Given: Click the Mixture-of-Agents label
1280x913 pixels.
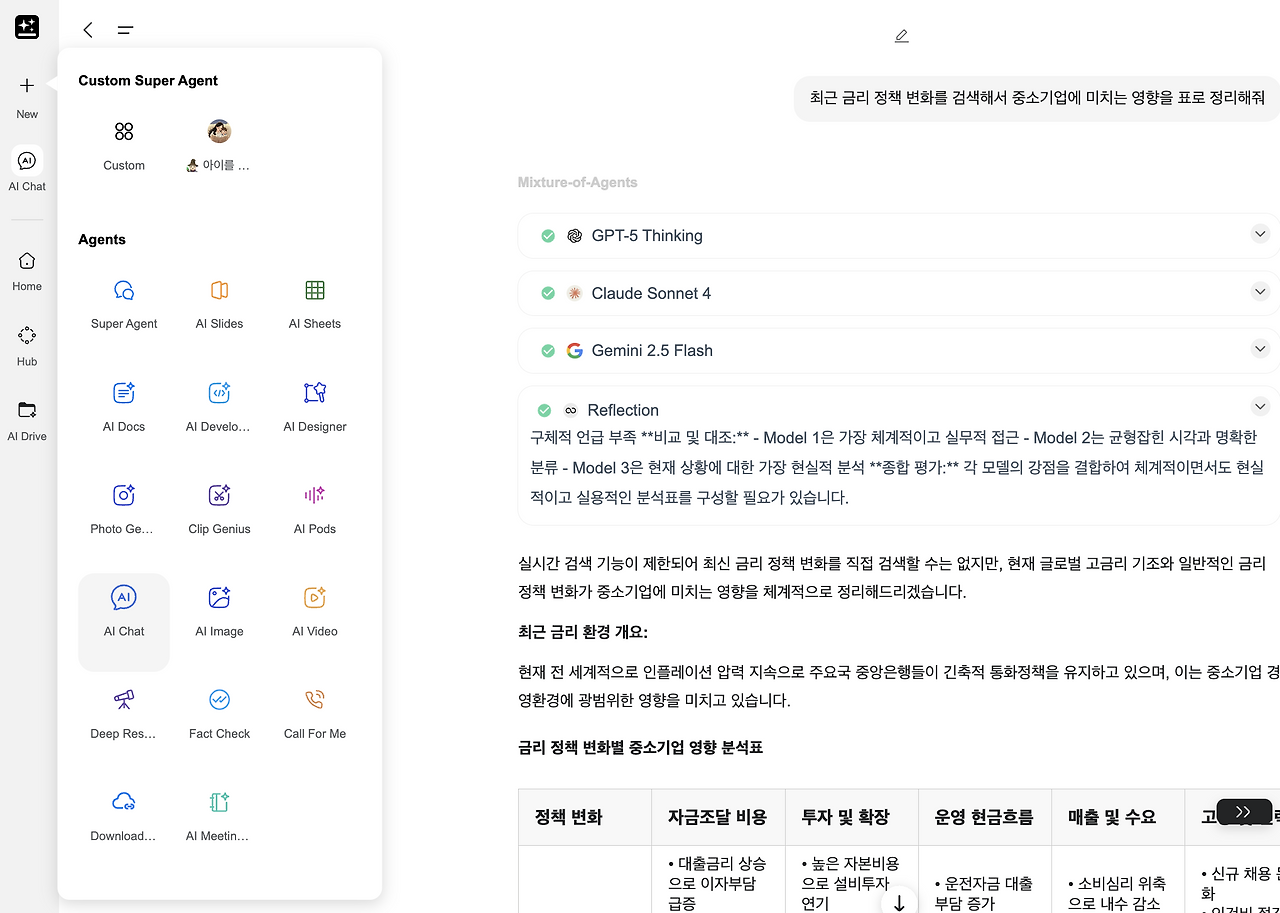Looking at the screenshot, I should pos(577,182).
